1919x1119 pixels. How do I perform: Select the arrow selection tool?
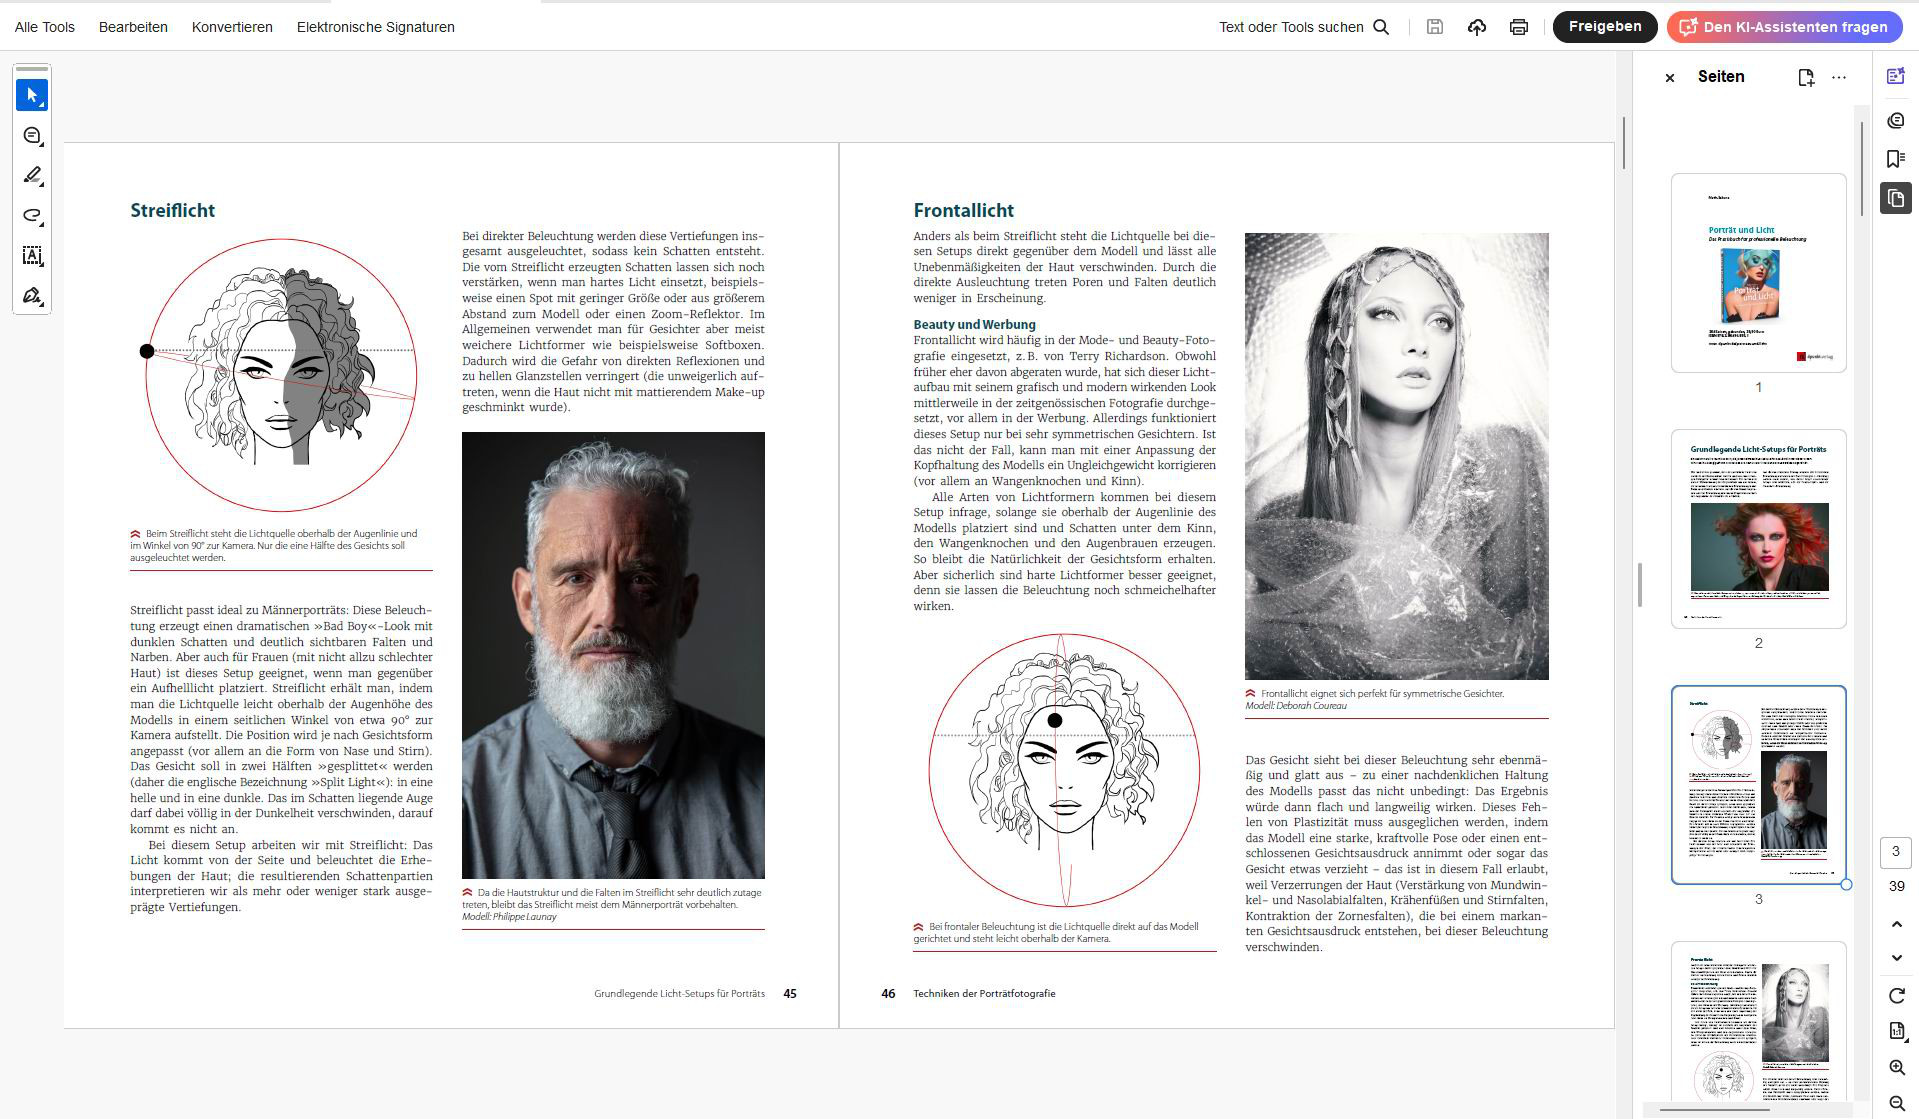[x=32, y=96]
